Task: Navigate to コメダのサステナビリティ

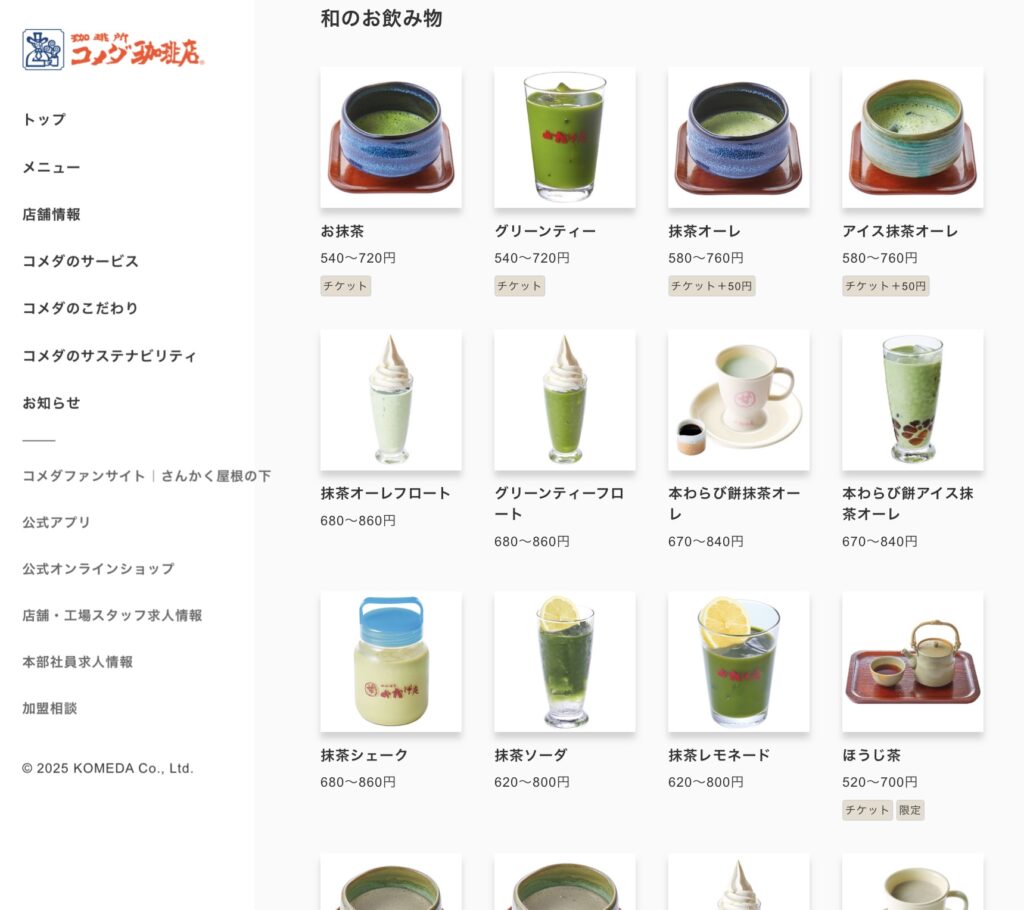Action: [x=109, y=355]
